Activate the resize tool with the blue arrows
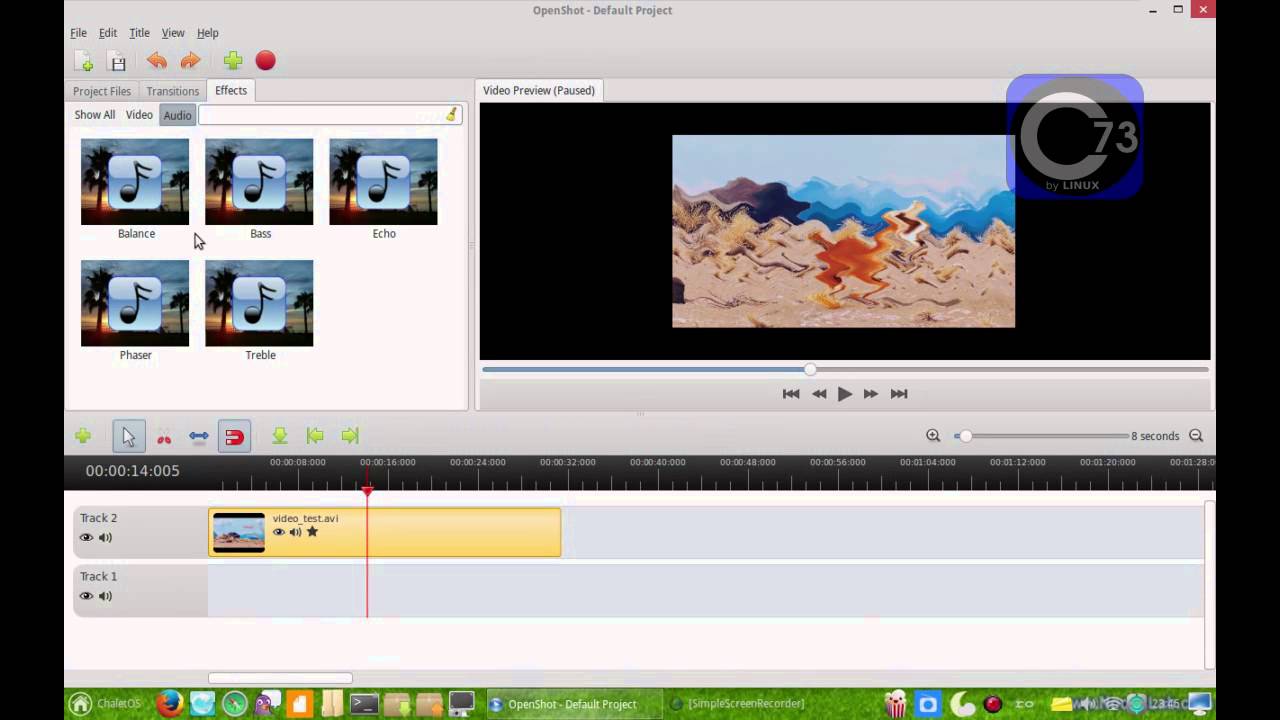The image size is (1280, 720). pyautogui.click(x=198, y=436)
